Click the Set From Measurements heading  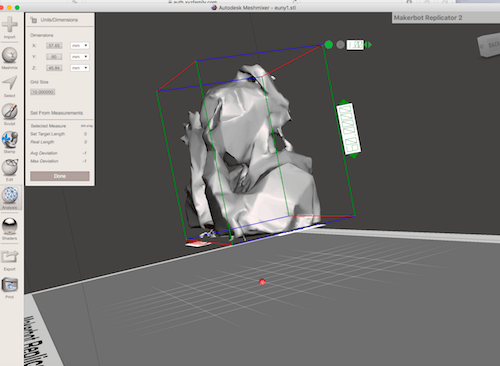(x=57, y=113)
